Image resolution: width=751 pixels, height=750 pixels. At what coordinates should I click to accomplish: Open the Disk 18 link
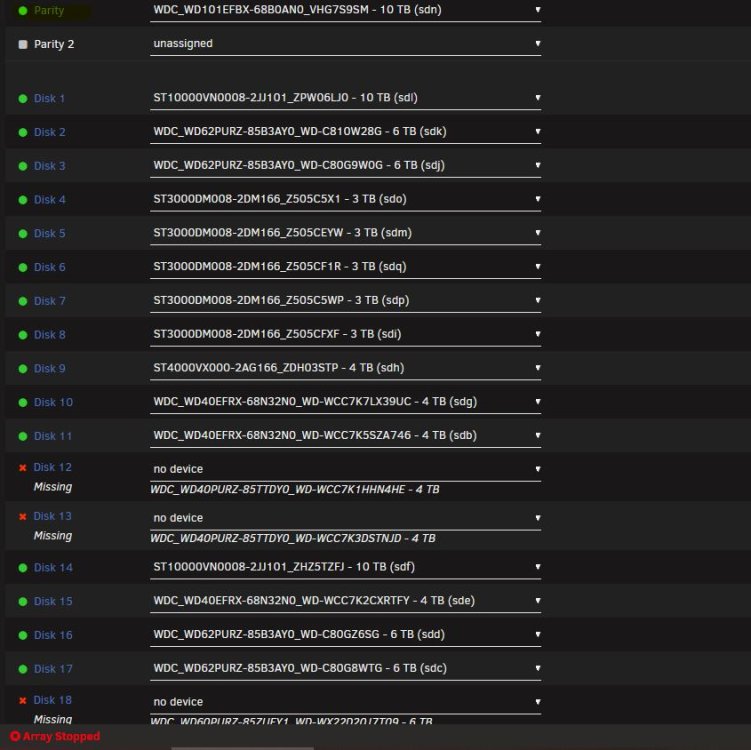click(x=52, y=700)
